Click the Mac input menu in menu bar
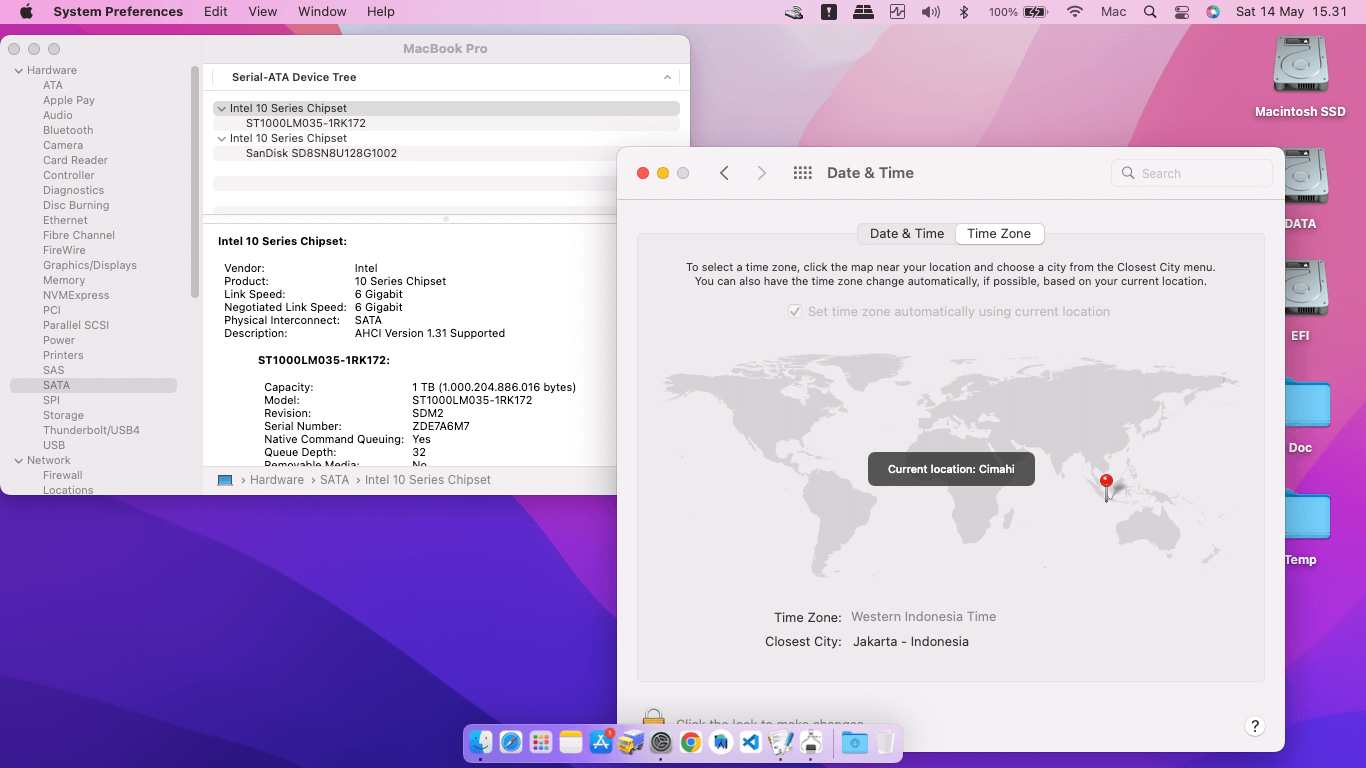This screenshot has height=768, width=1366. tap(1113, 12)
